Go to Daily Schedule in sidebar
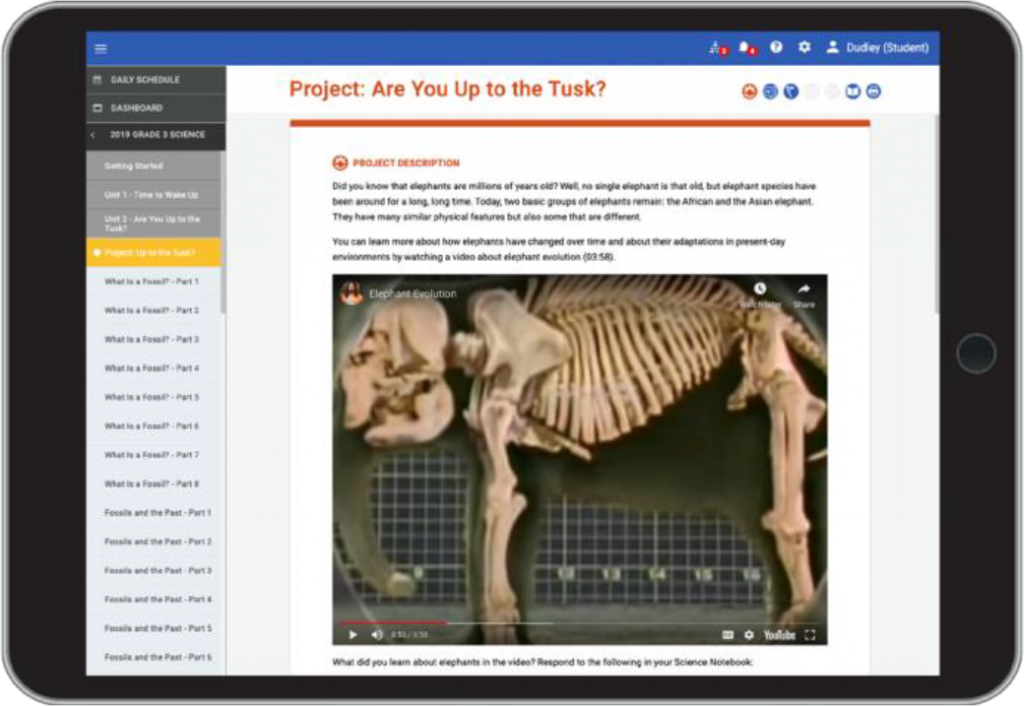 145,80
